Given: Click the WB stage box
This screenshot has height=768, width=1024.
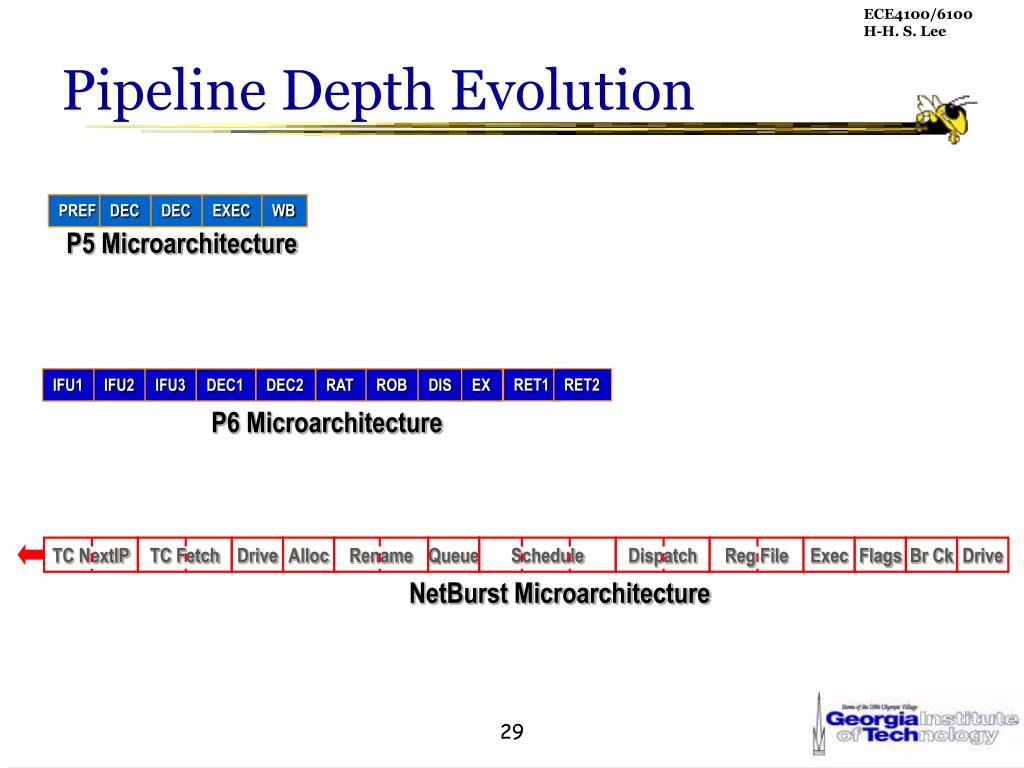Looking at the screenshot, I should (x=284, y=211).
